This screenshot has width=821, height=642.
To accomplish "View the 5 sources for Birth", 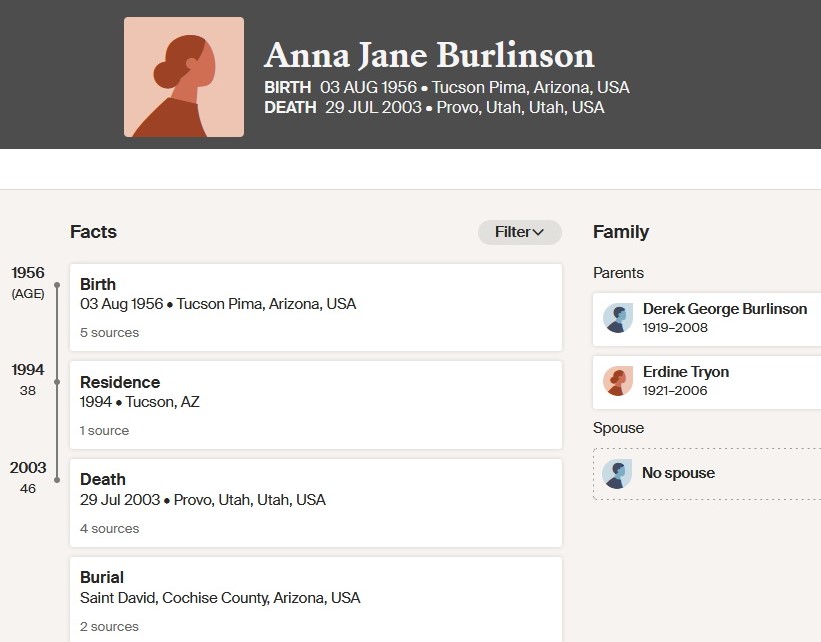I will pyautogui.click(x=110, y=332).
